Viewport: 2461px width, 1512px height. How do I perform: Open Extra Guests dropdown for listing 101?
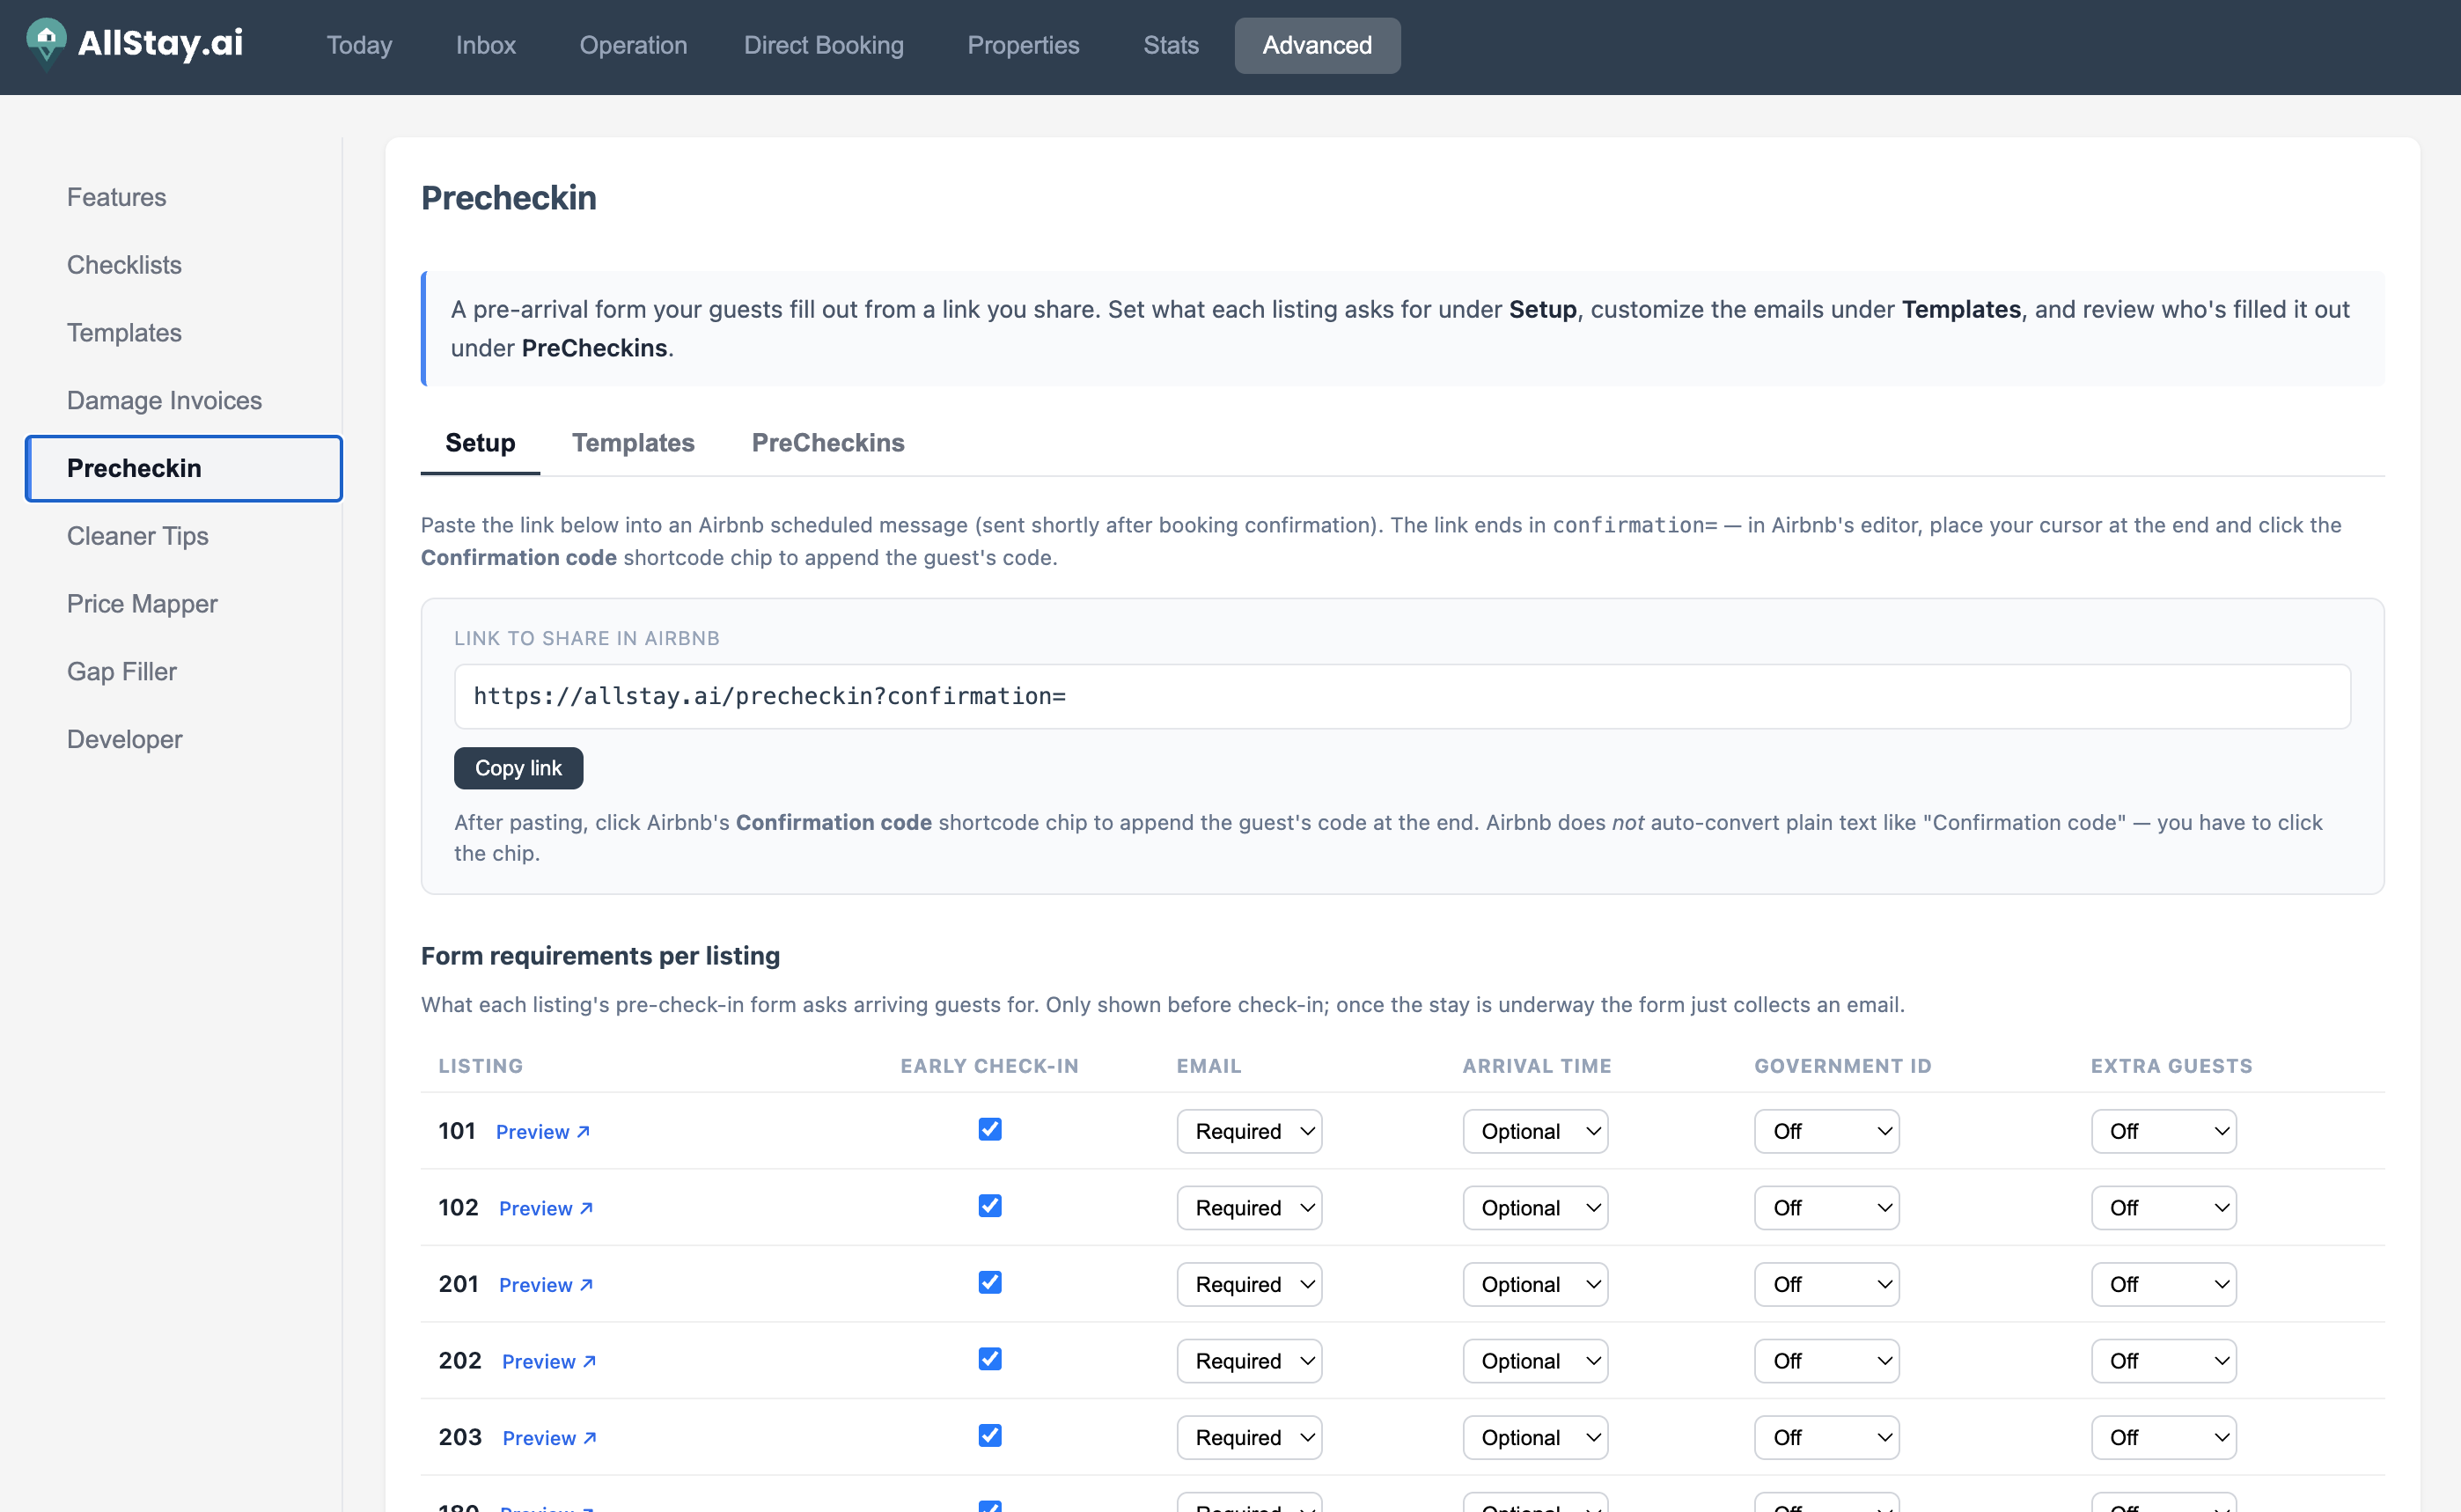(2164, 1131)
